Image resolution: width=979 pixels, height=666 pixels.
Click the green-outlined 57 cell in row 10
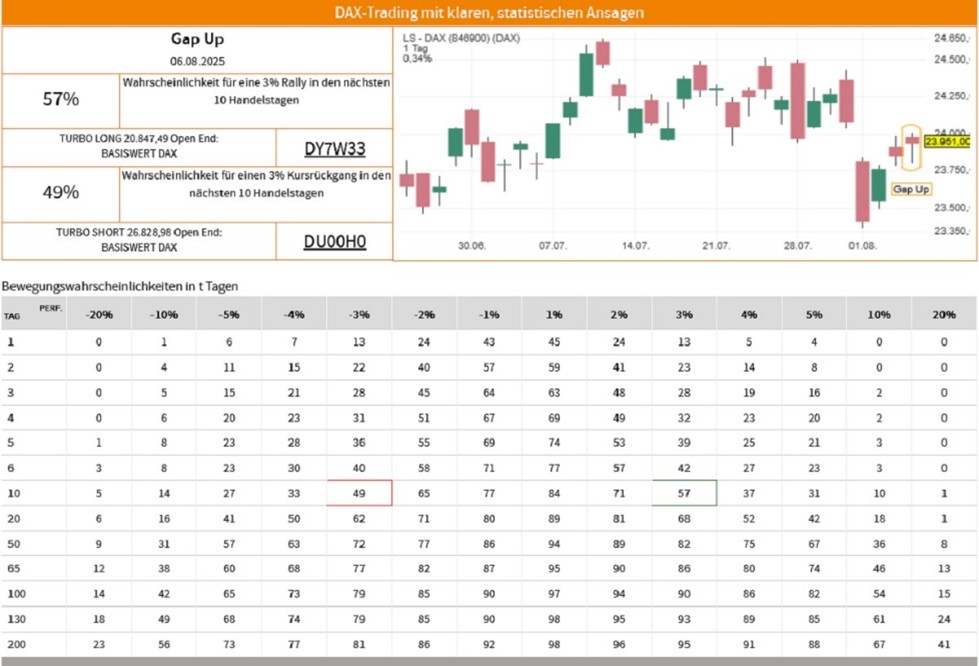pos(684,493)
